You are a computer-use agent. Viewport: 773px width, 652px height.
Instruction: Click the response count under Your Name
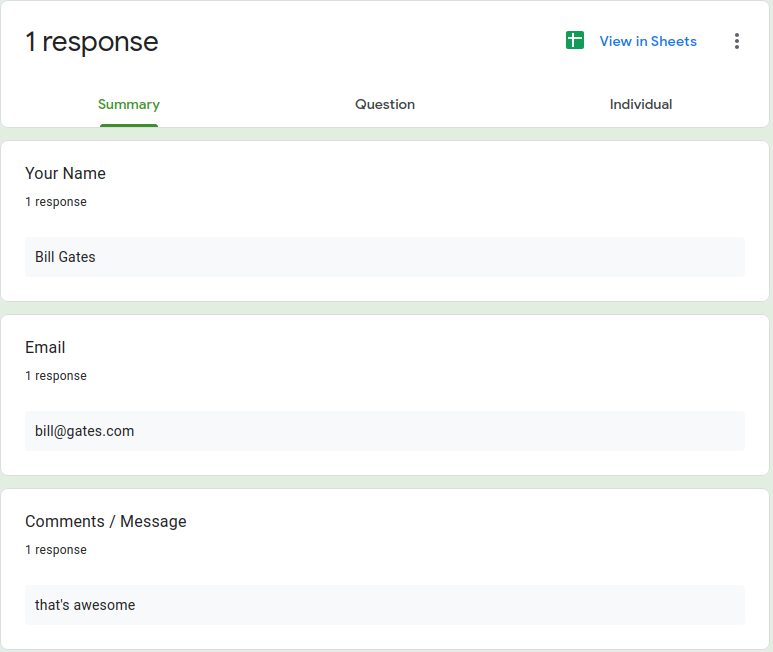coord(56,202)
